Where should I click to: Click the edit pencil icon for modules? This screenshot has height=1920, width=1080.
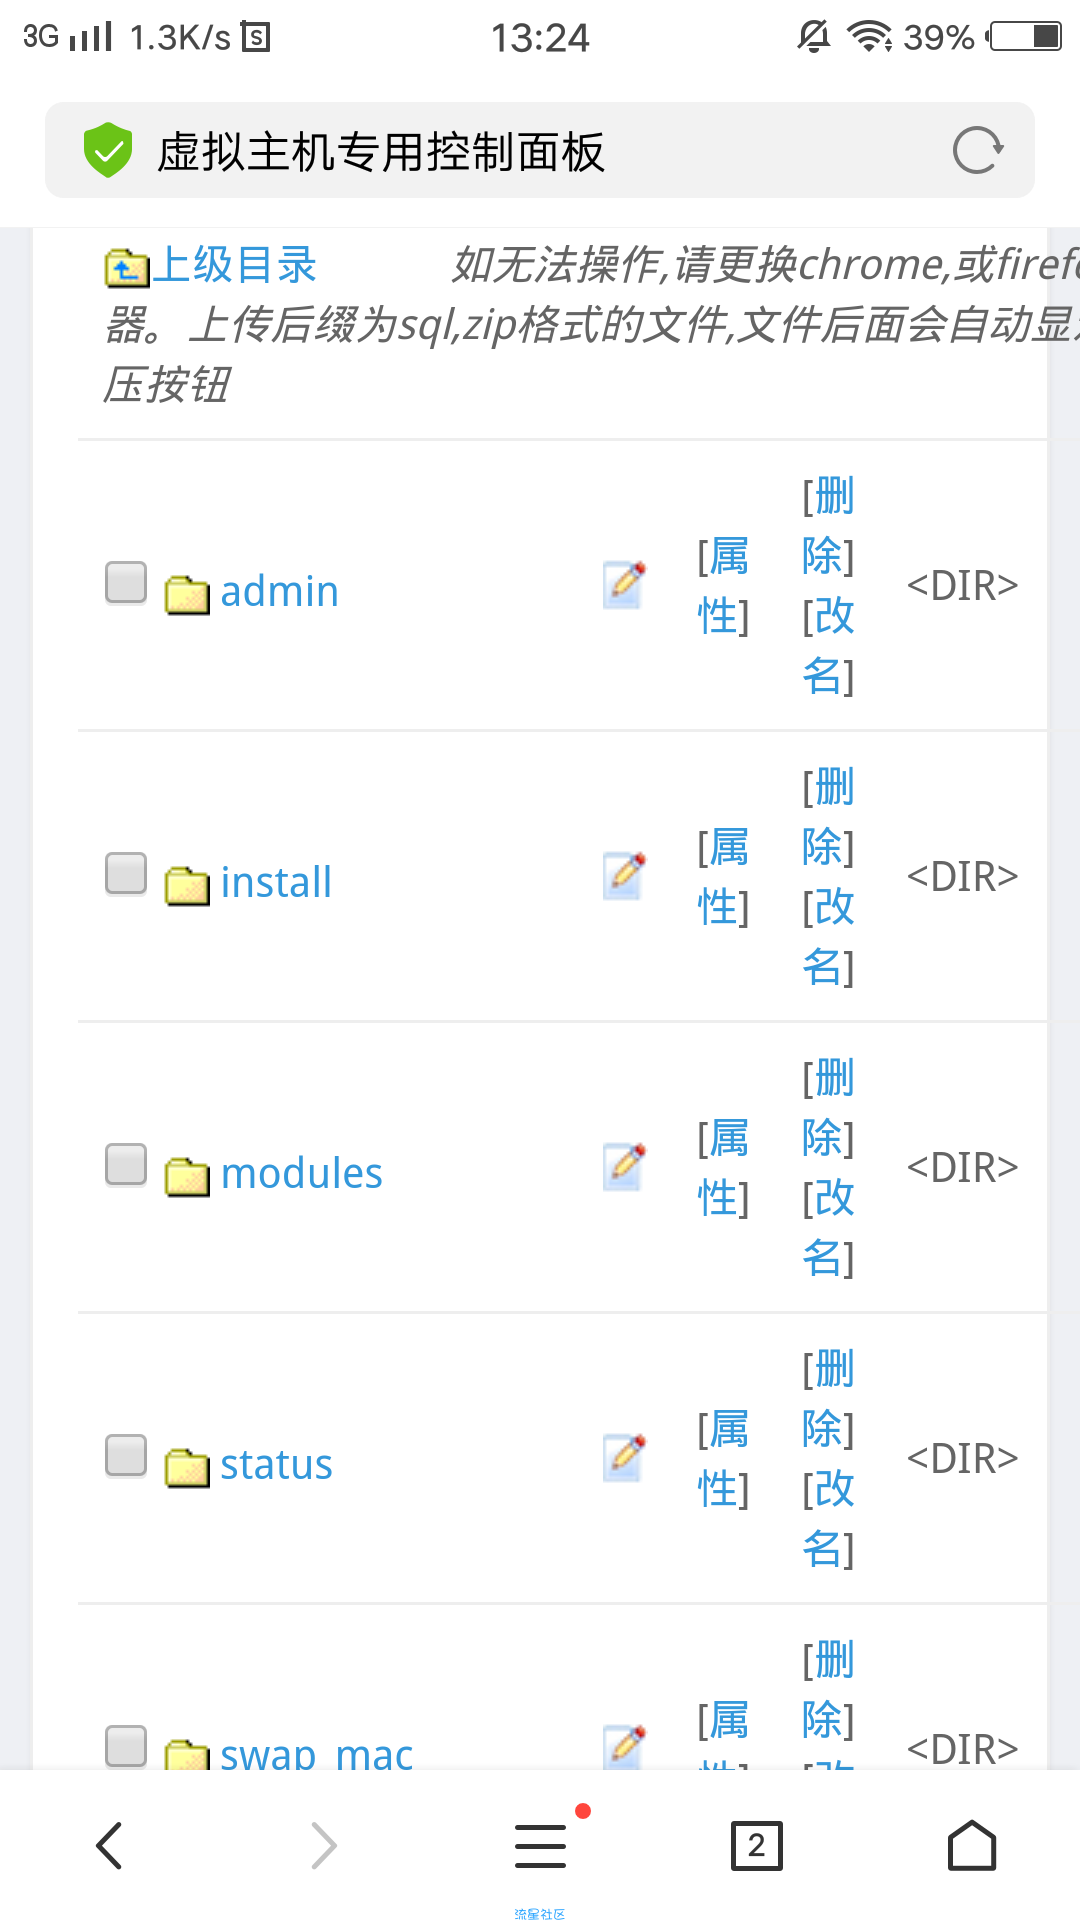point(625,1167)
